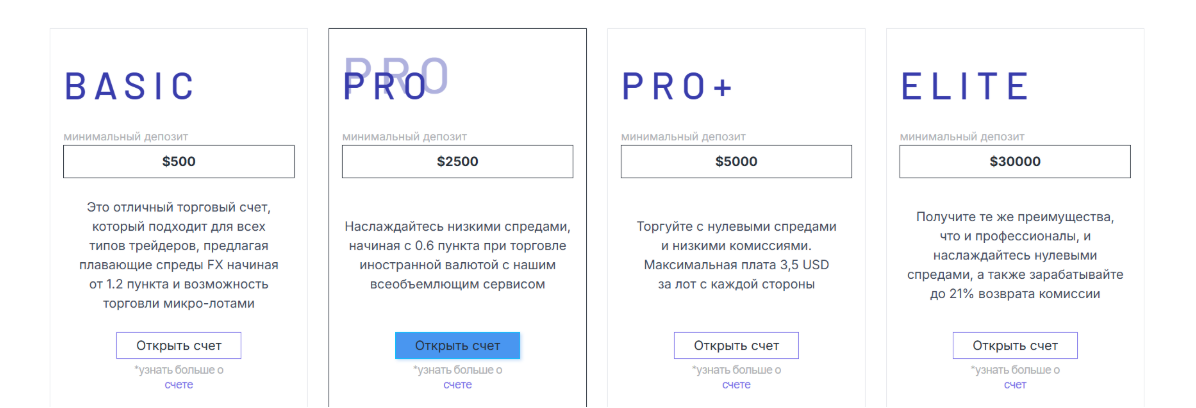Click the BASIC description about micro-lots
The height and width of the screenshot is (408, 1196).
[x=179, y=255]
